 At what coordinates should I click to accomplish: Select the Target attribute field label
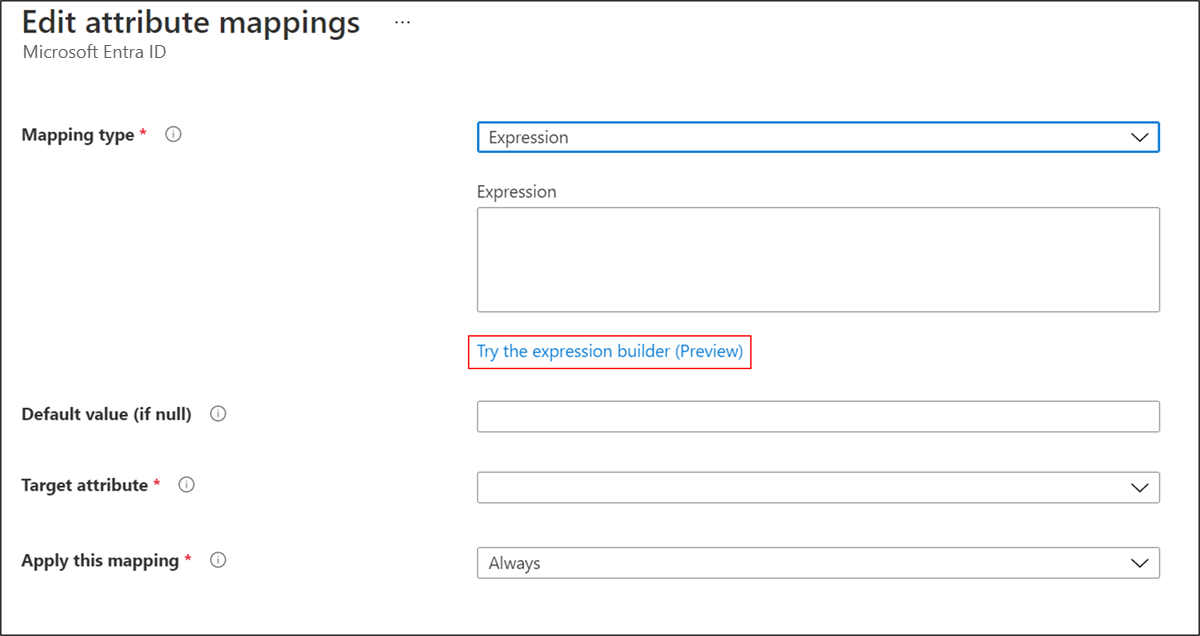85,485
